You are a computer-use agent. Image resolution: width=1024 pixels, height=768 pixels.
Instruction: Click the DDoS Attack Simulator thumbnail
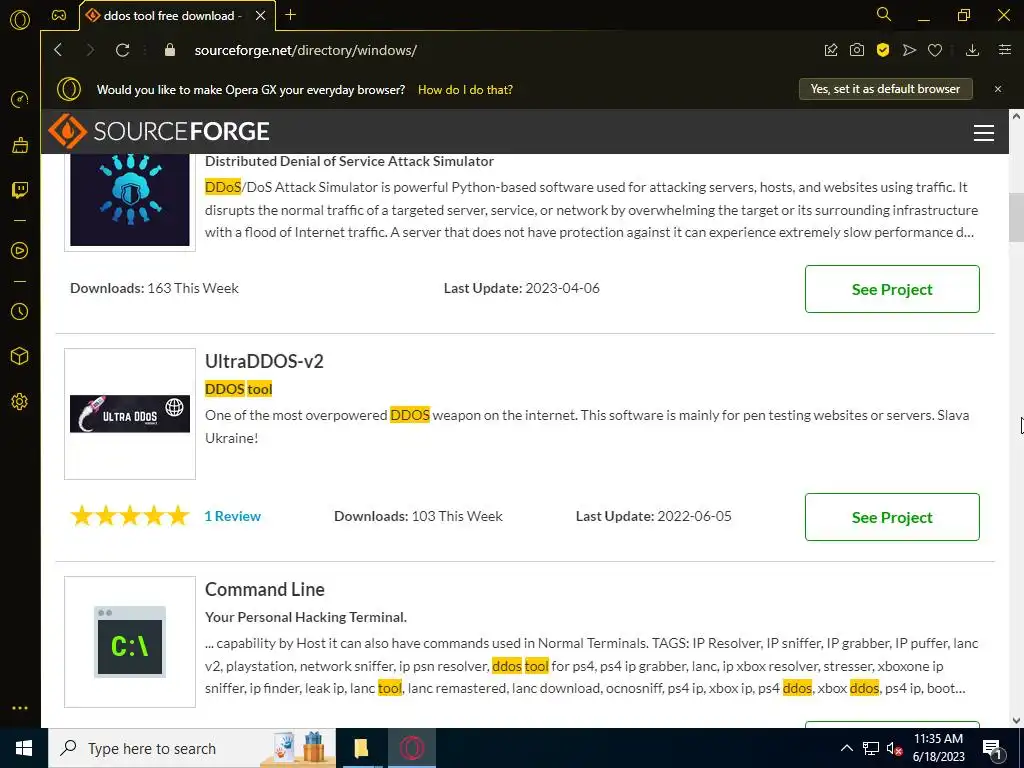(130, 200)
